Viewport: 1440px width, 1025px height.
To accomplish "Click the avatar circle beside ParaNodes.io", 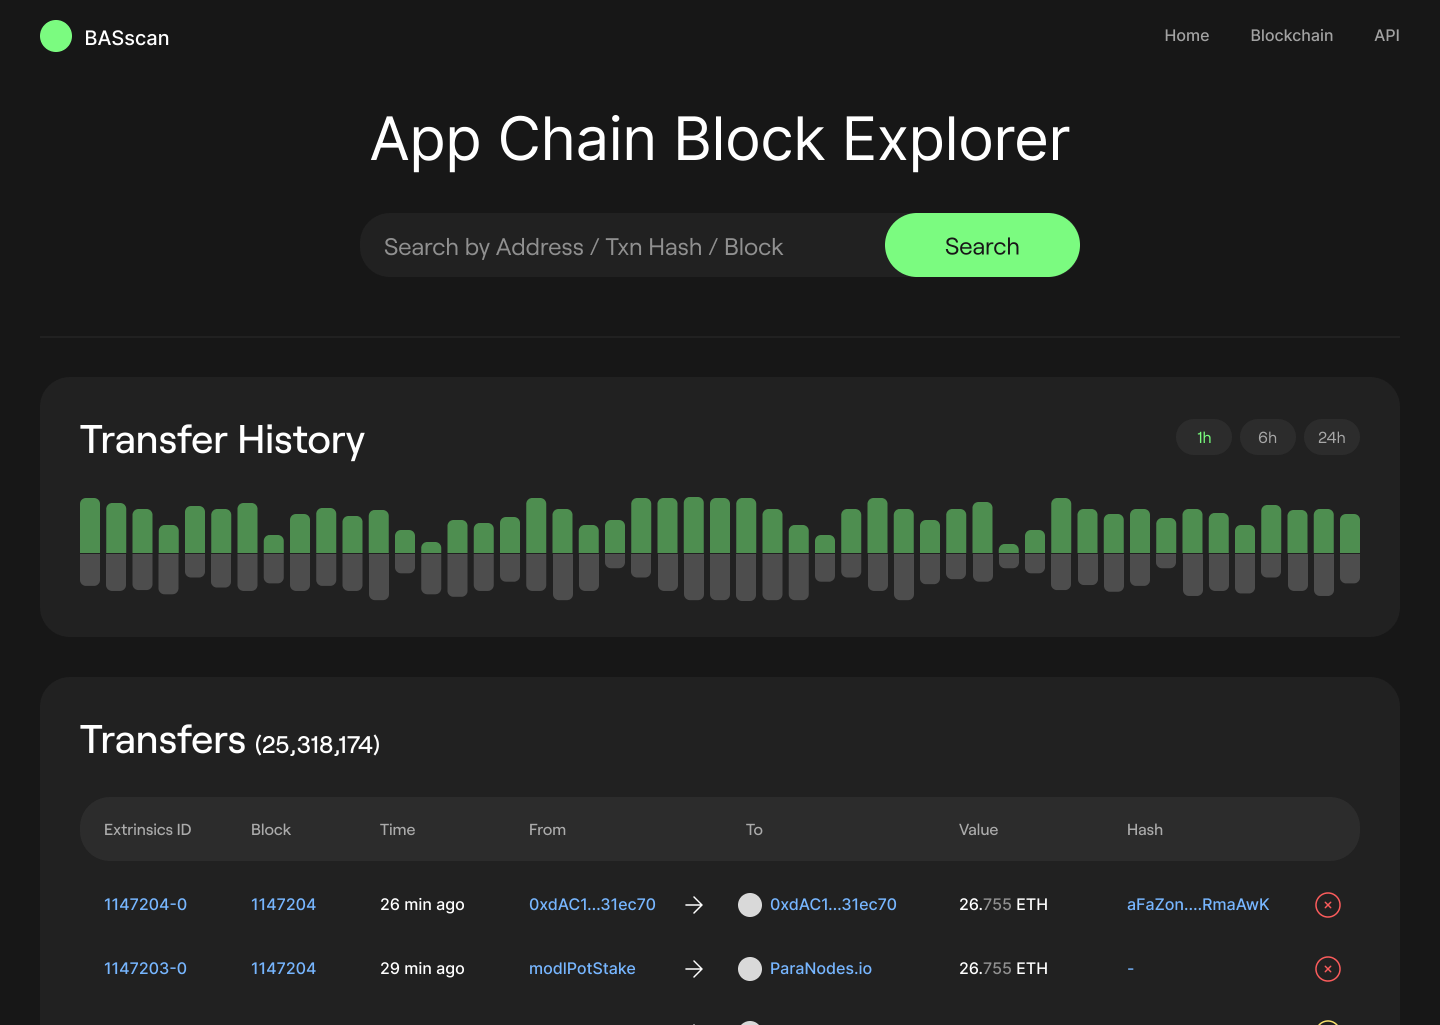I will coord(750,969).
